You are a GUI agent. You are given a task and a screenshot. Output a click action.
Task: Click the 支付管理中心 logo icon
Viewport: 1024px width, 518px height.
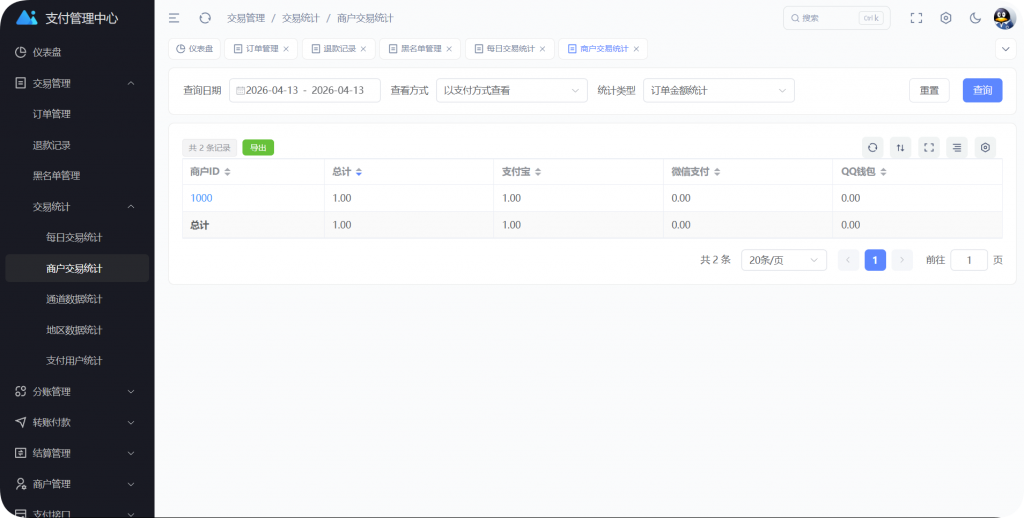click(x=27, y=18)
